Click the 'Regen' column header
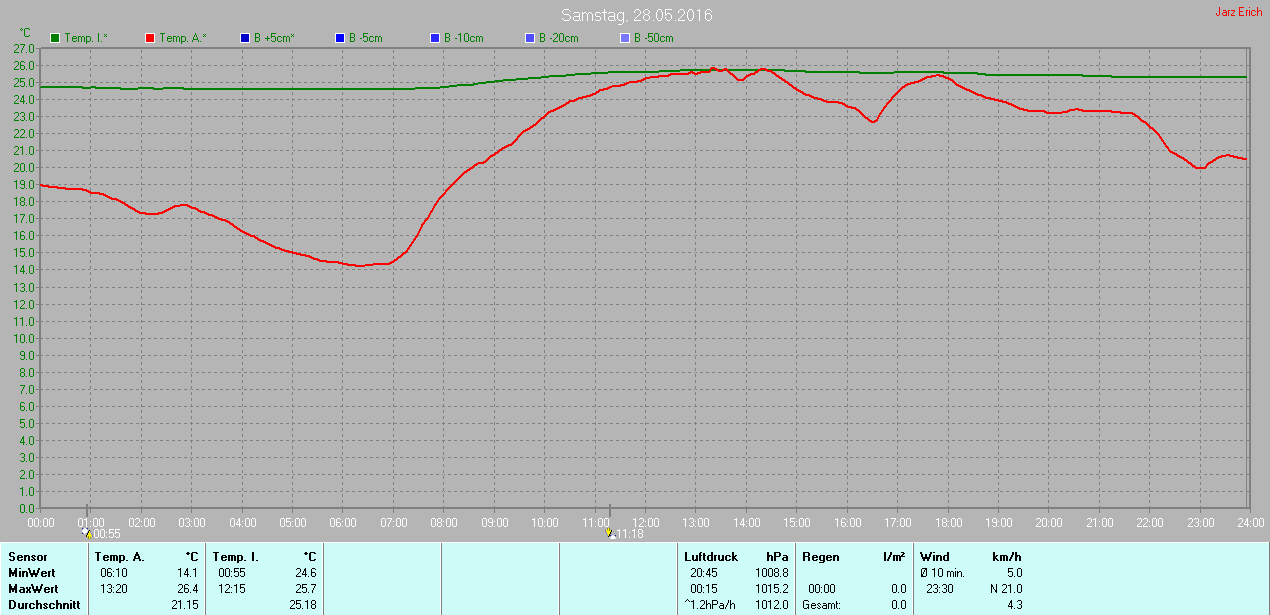This screenshot has width=1270, height=615. [821, 557]
